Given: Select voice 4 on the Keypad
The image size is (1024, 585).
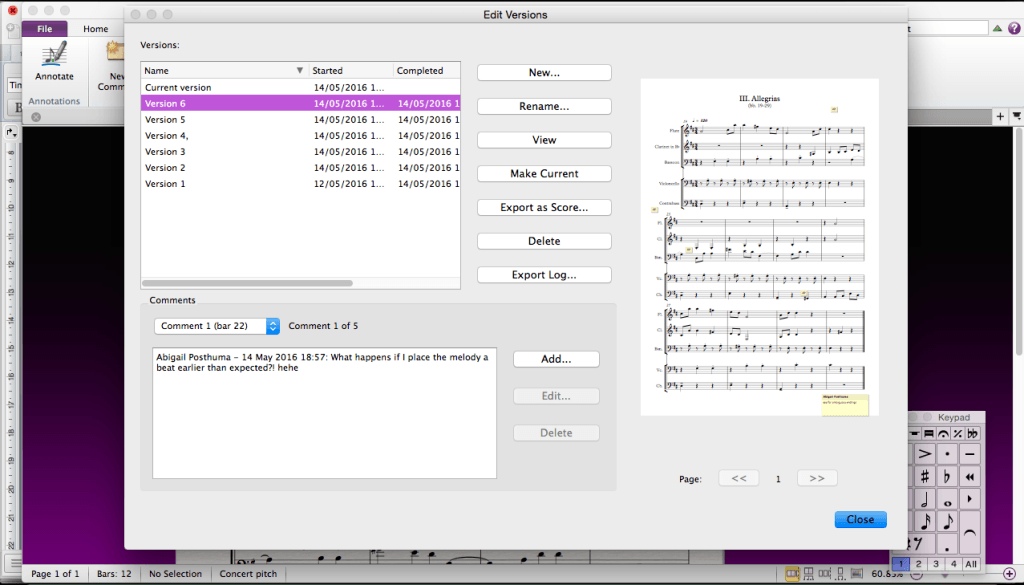Looking at the screenshot, I should coord(953,563).
